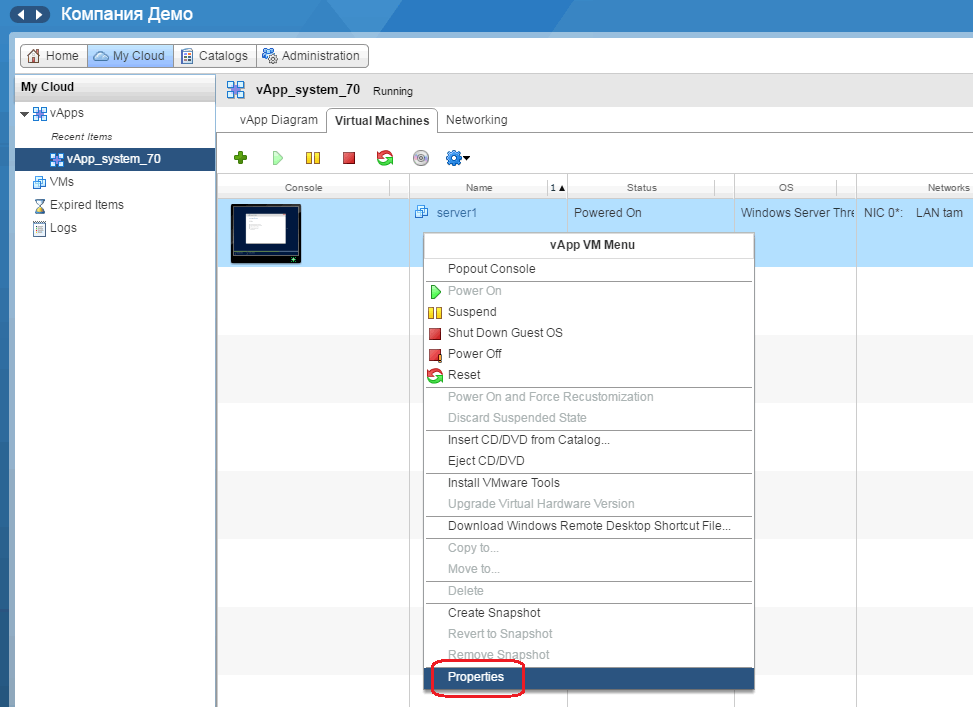This screenshot has height=707, width=973.
Task: Click the VM icon next to server1
Action: [x=421, y=212]
